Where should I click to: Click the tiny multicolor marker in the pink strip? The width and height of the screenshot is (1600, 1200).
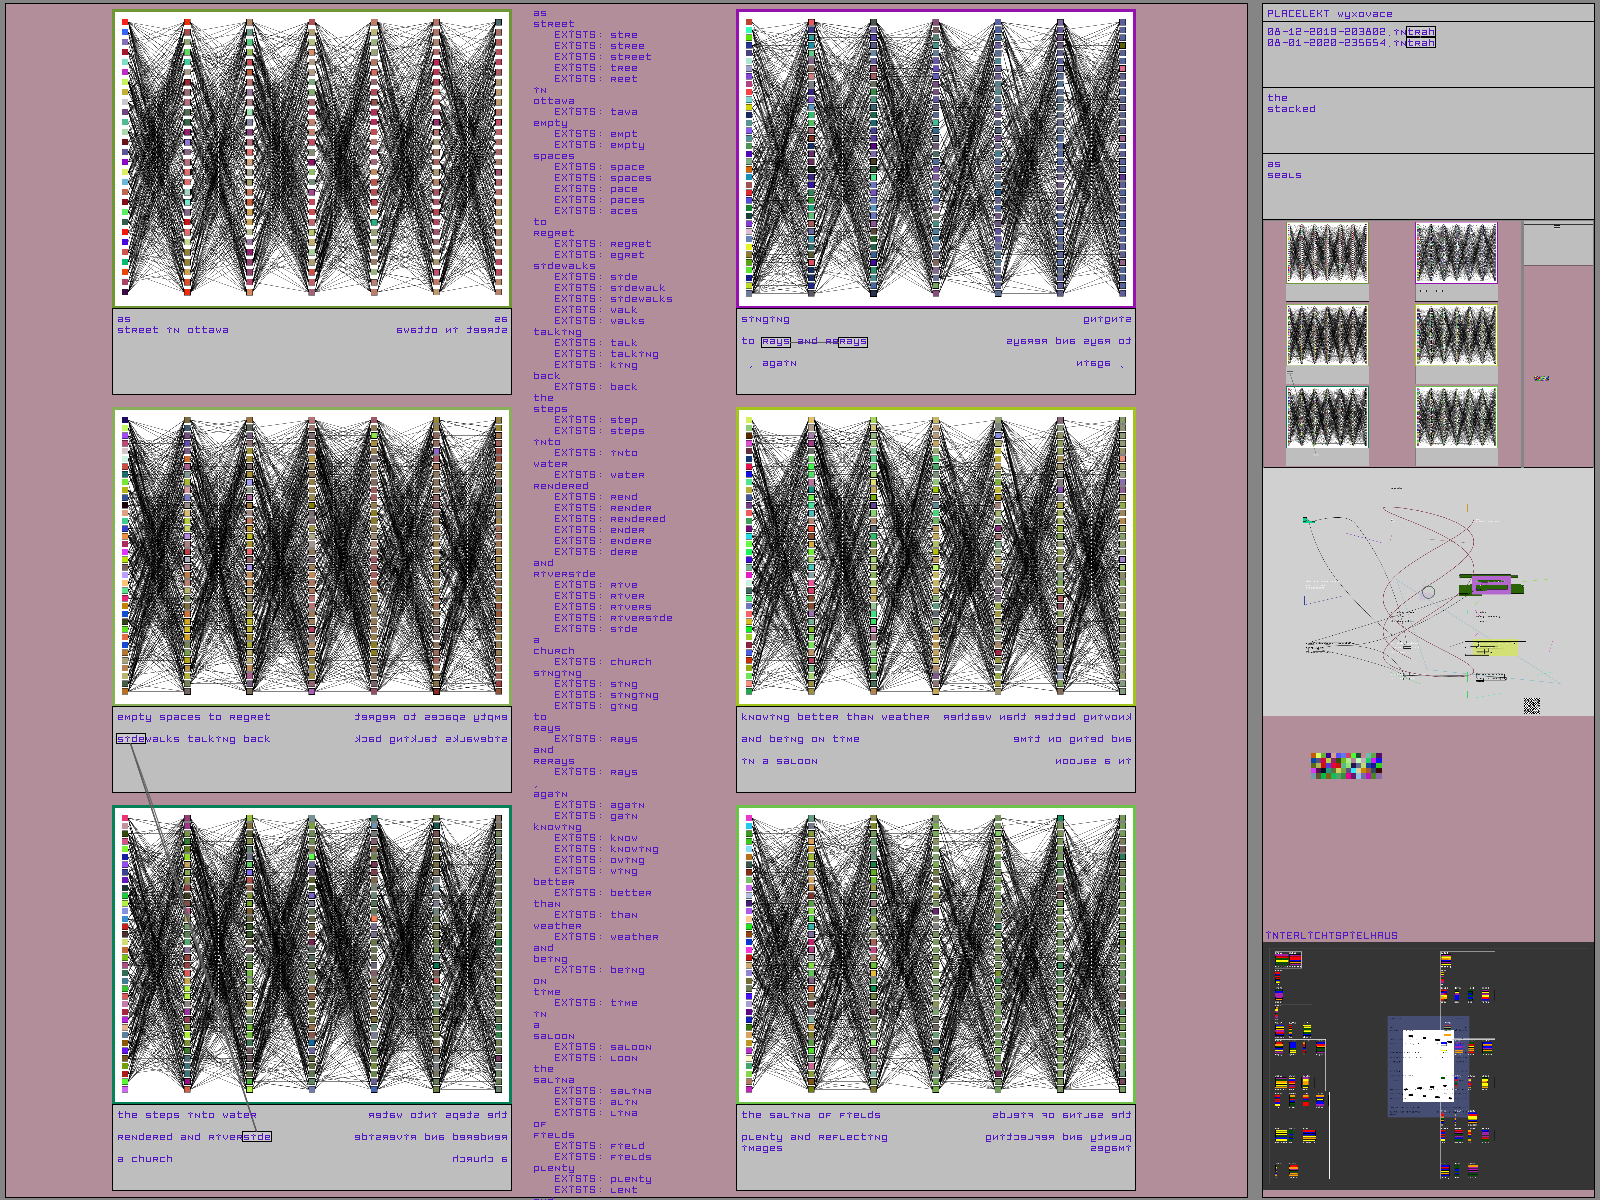(x=1541, y=378)
